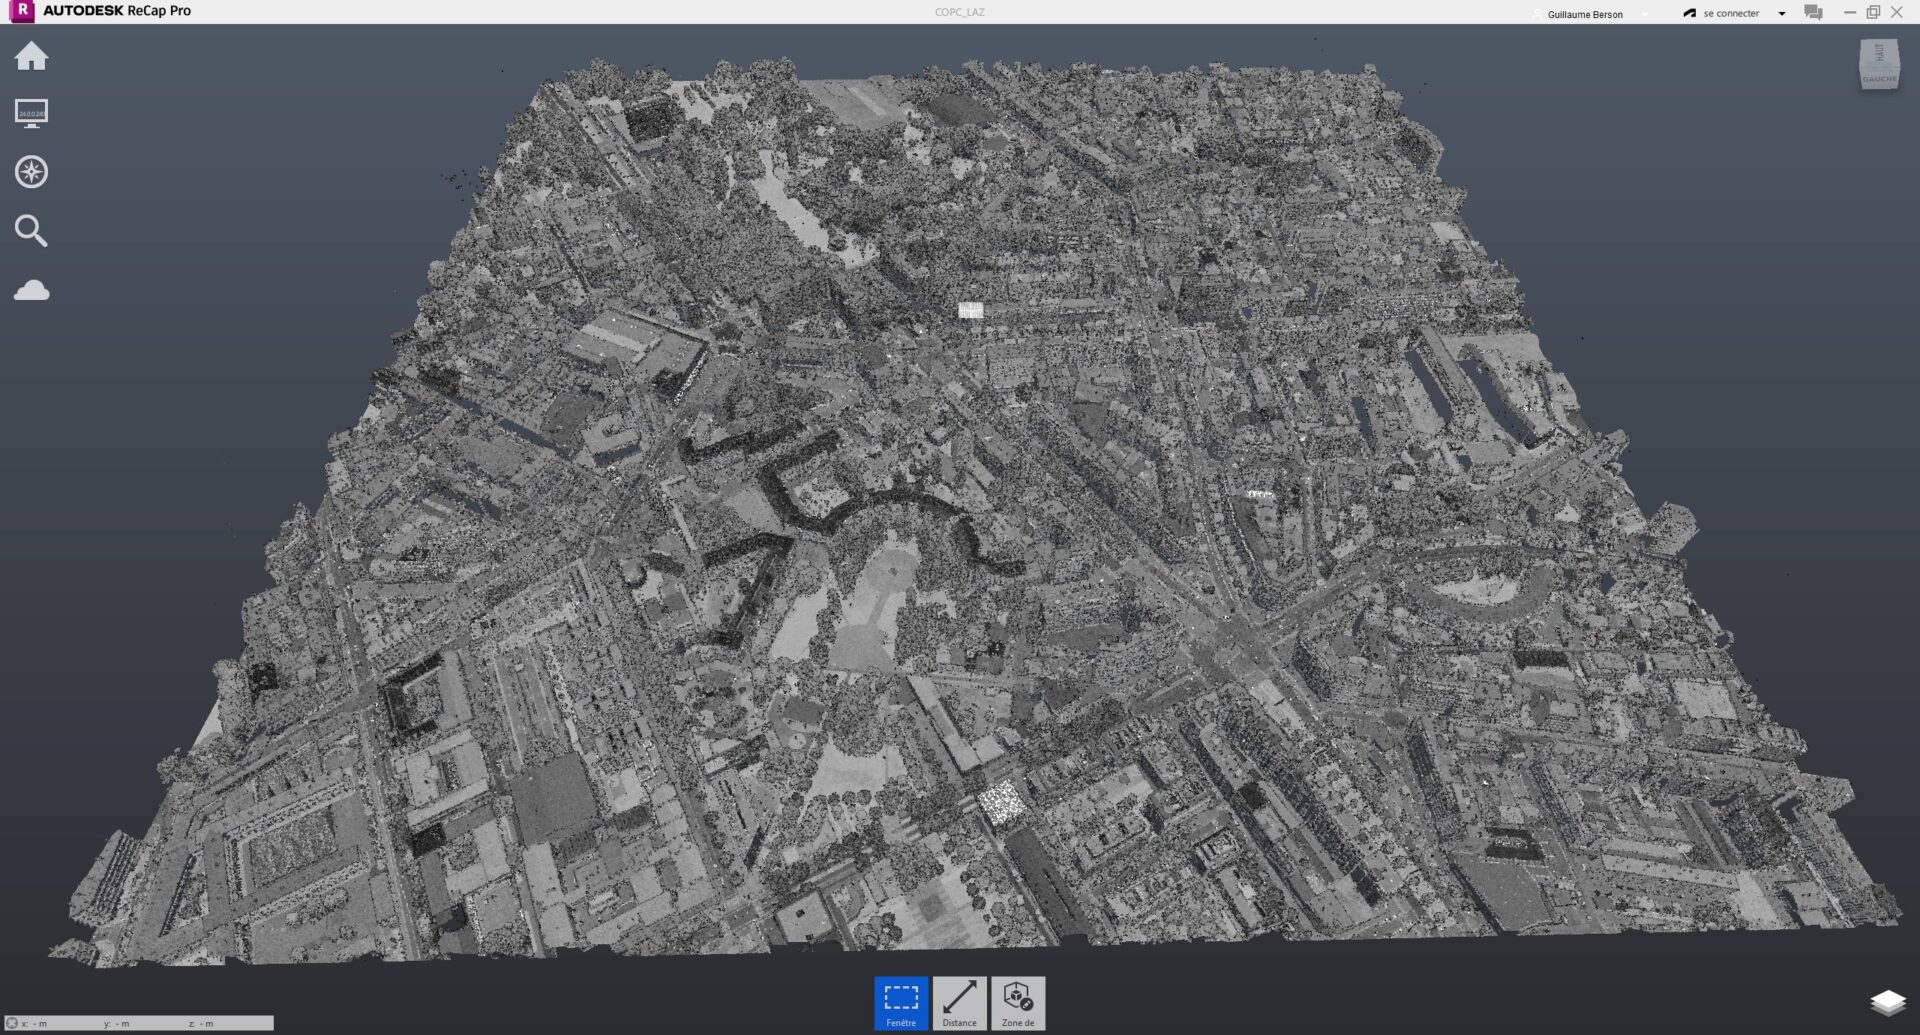Open the navigation compass tool
The image size is (1920, 1035).
click(x=31, y=171)
